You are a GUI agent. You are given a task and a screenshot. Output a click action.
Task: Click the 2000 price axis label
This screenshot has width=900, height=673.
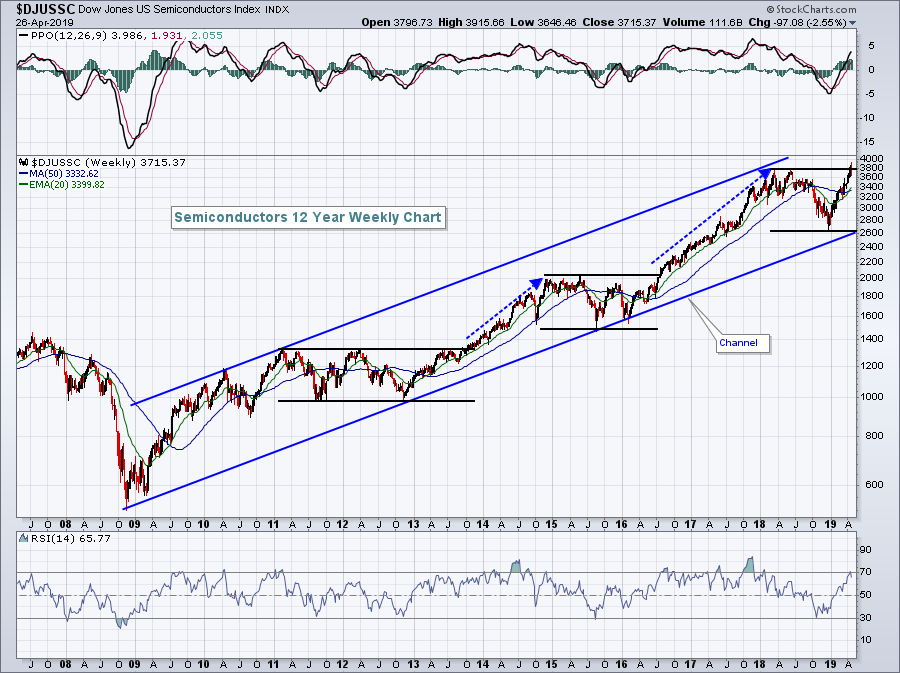pos(872,278)
